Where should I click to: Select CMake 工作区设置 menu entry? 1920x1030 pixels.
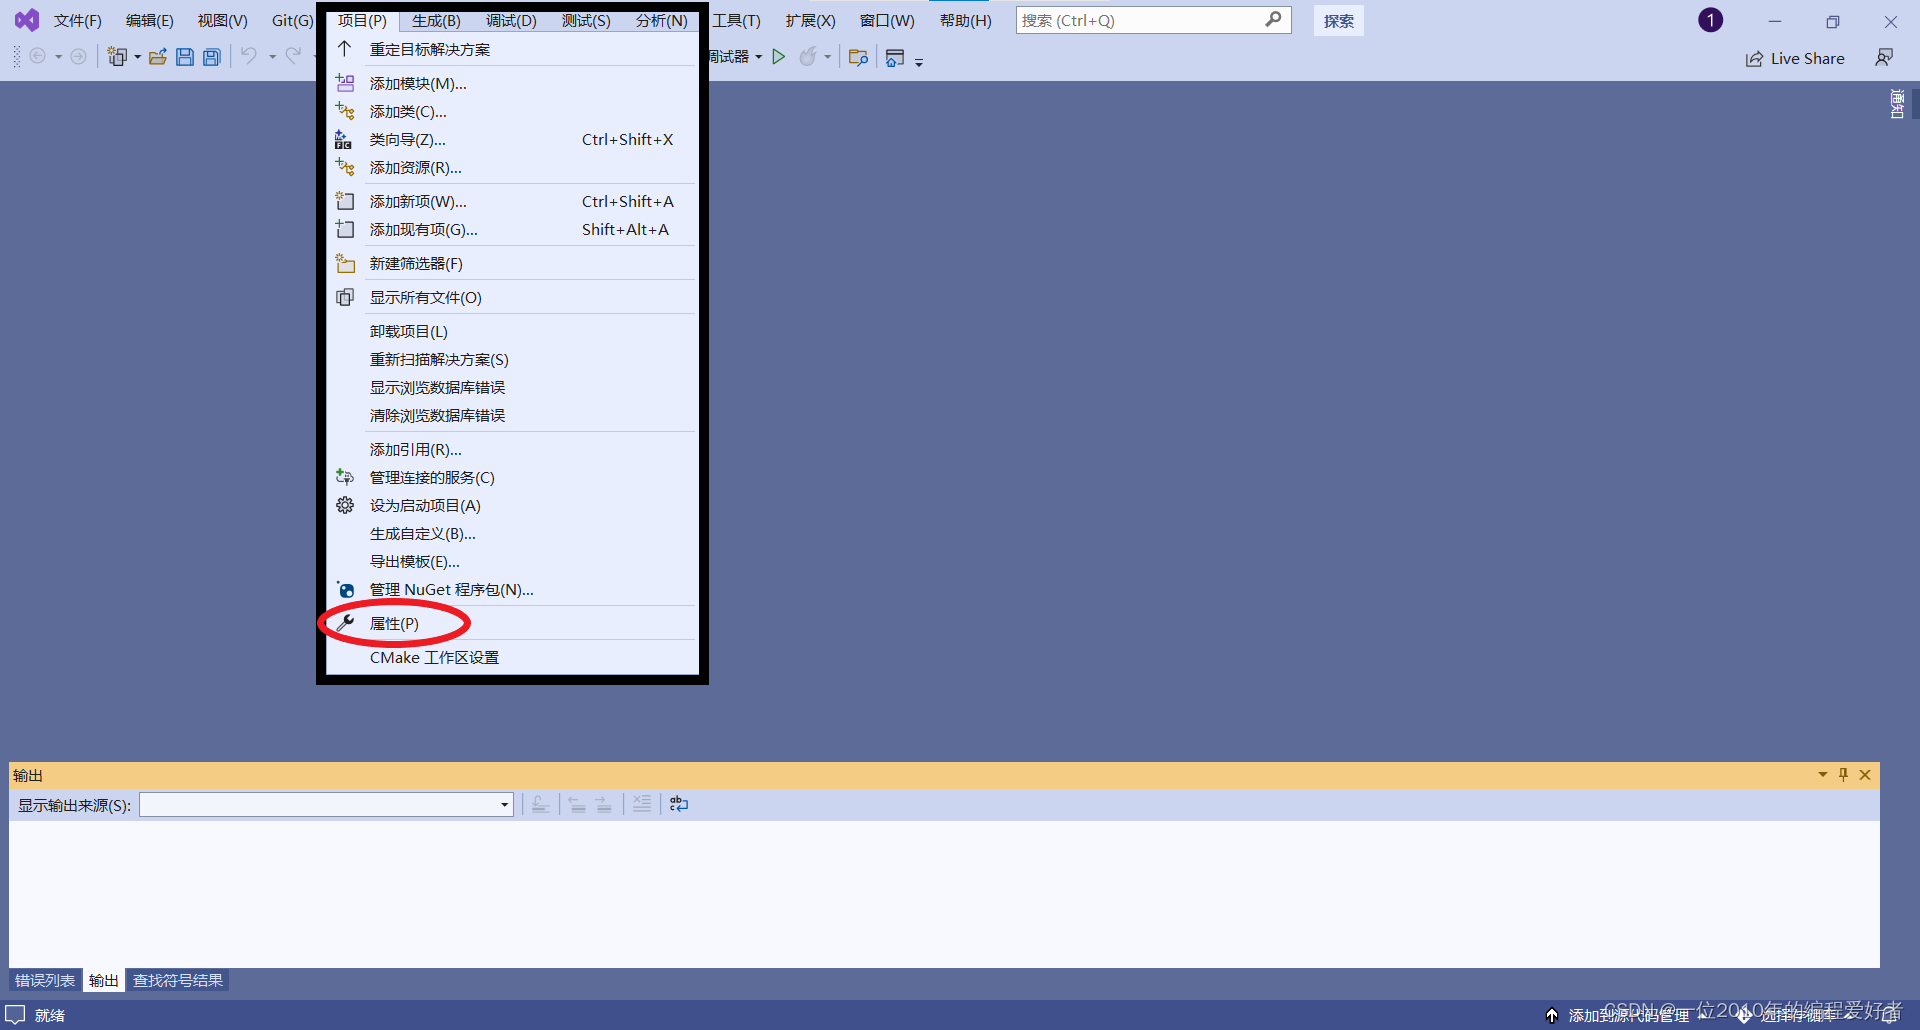tap(512, 657)
